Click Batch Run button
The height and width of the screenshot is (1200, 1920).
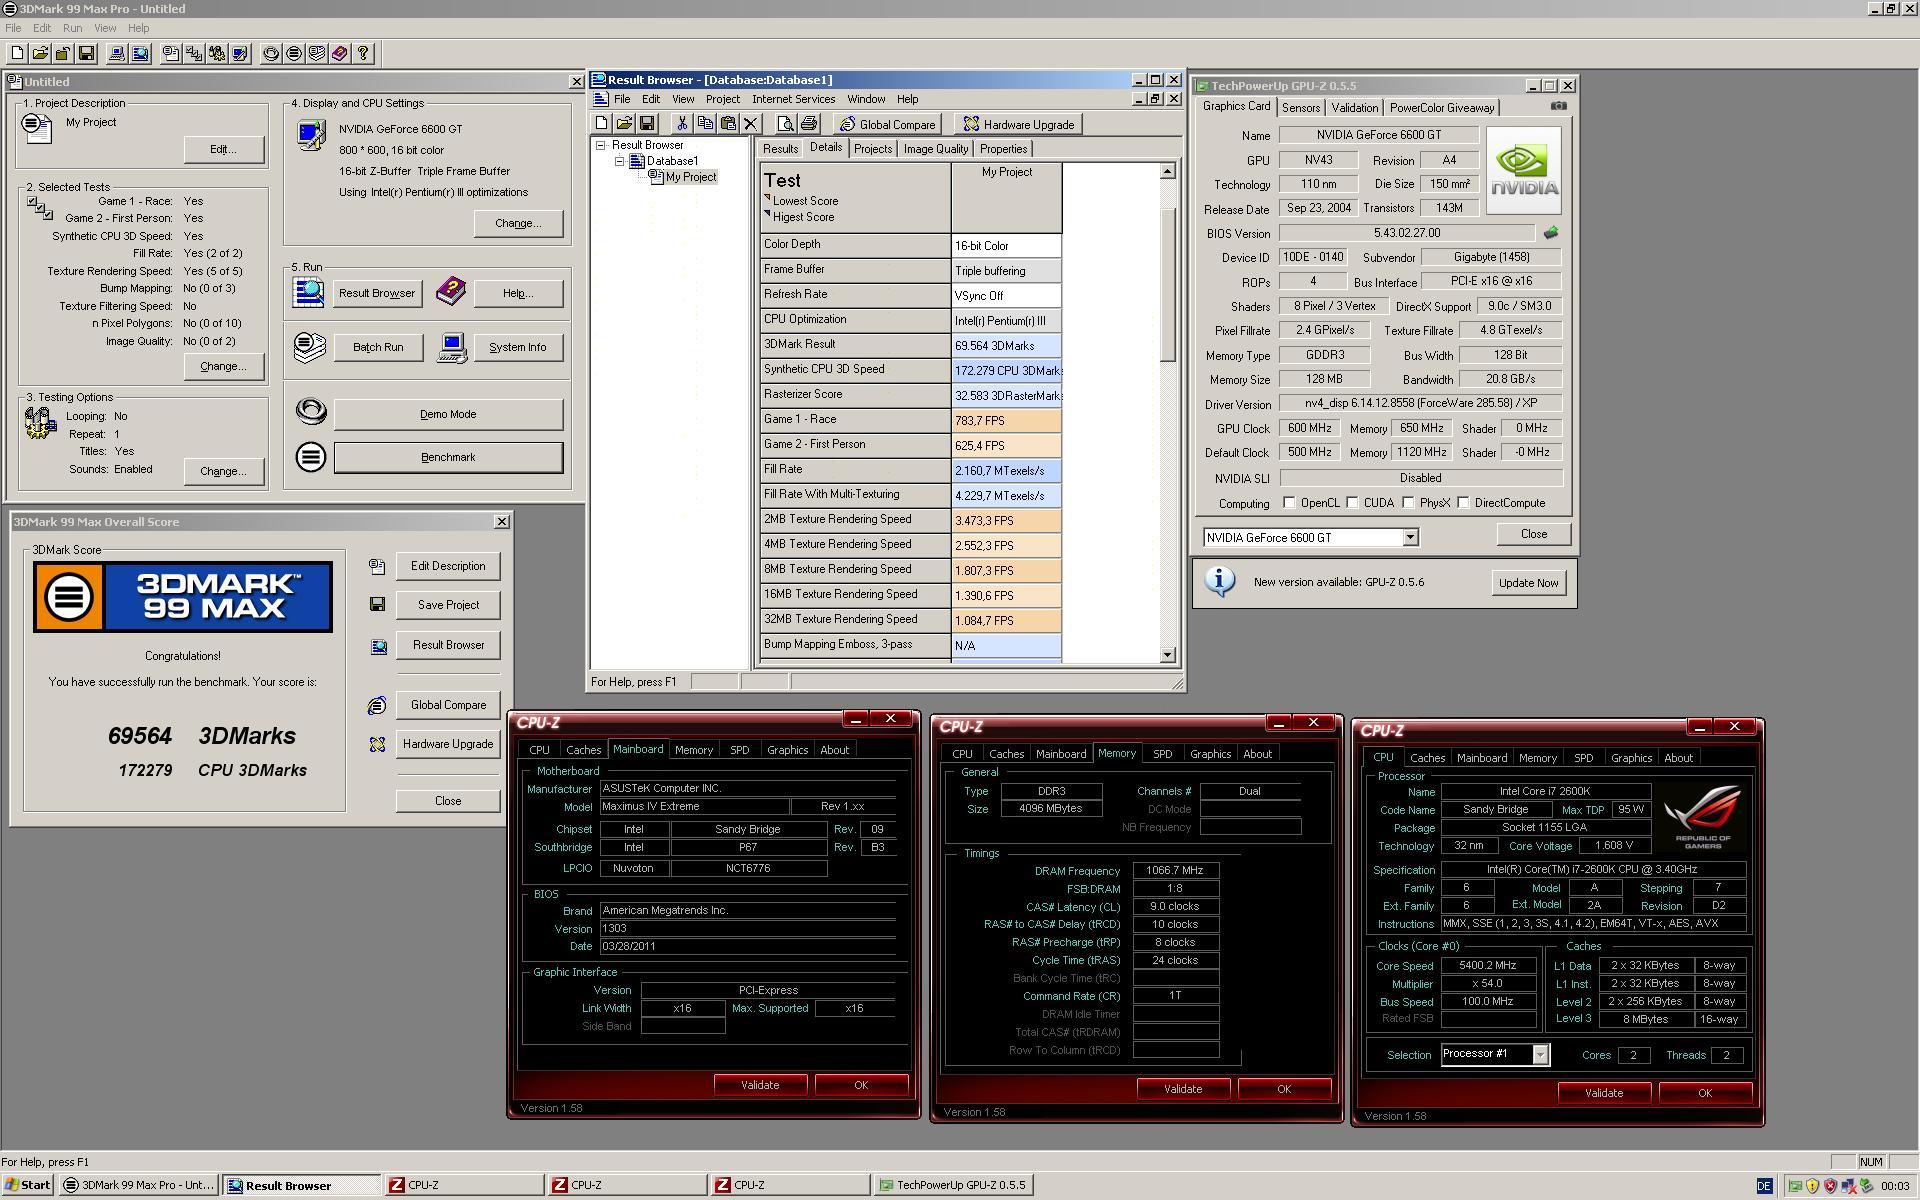[x=378, y=347]
